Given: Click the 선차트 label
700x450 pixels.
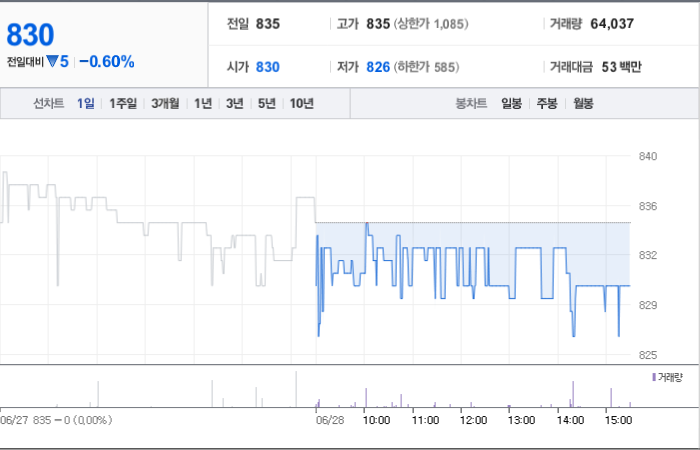Looking at the screenshot, I should click(x=49, y=104).
